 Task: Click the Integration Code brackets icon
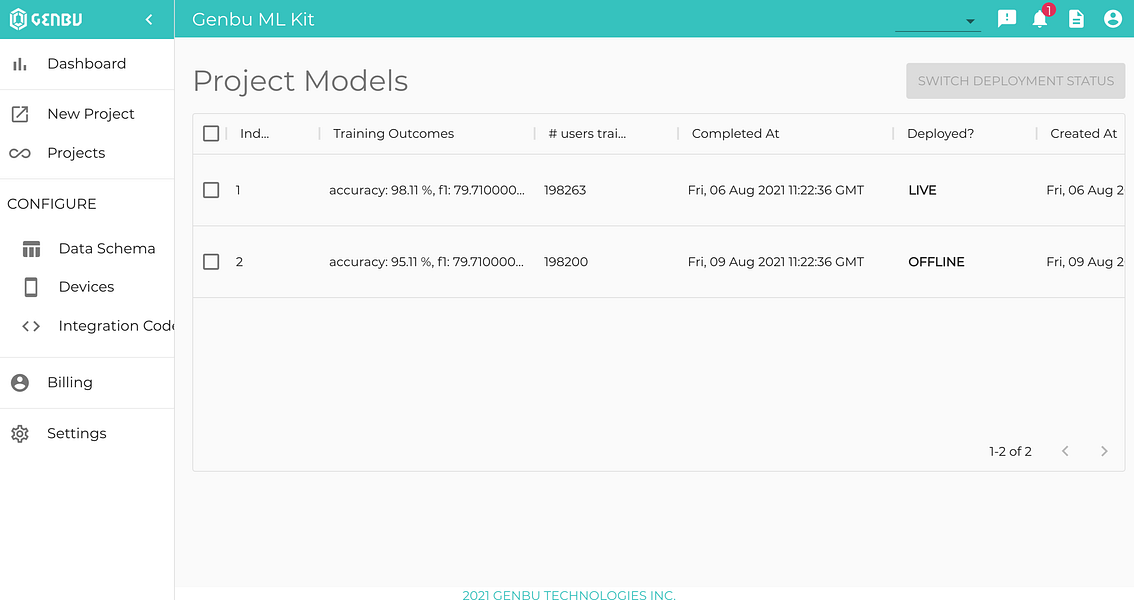(x=31, y=326)
